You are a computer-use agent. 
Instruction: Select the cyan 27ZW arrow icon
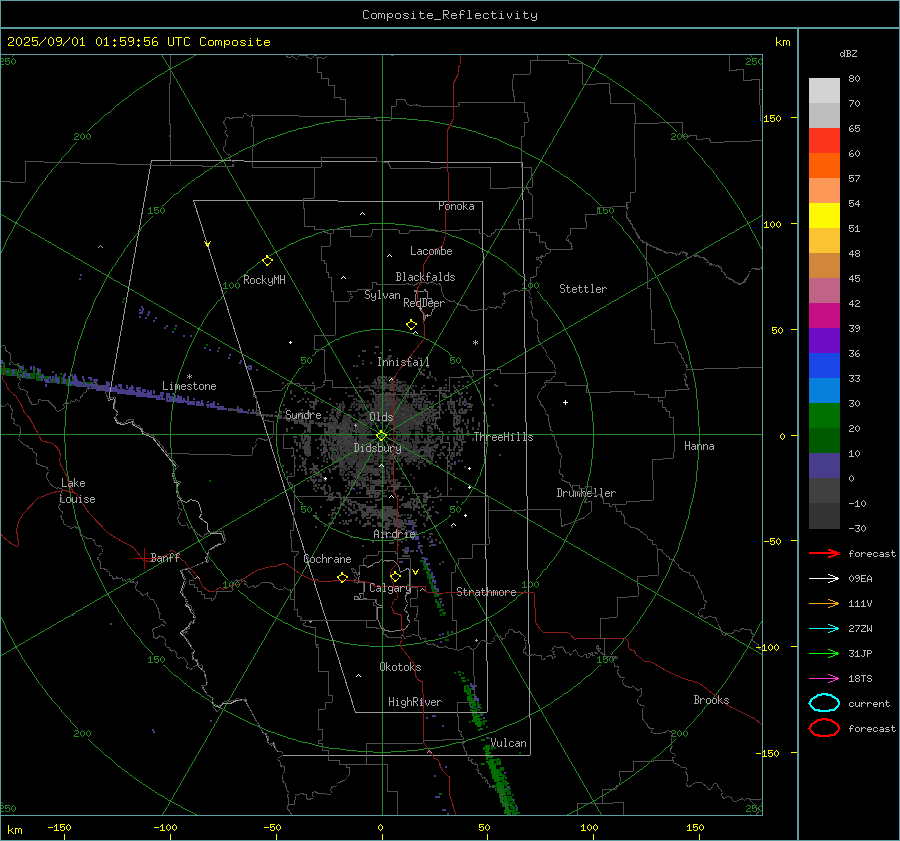824,629
